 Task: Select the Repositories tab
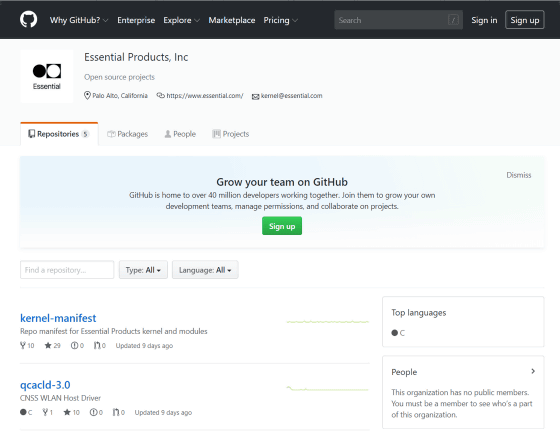(59, 134)
